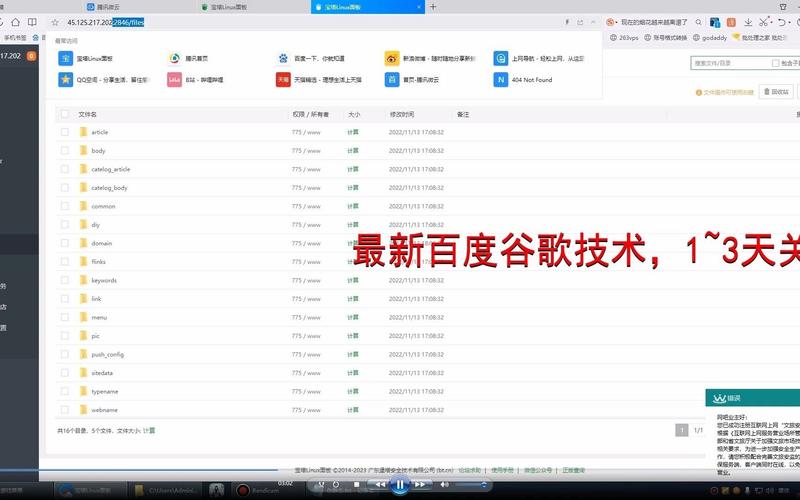Select the active blue 宝塔Linux面板 tab
800x500 pixels.
[367, 7]
